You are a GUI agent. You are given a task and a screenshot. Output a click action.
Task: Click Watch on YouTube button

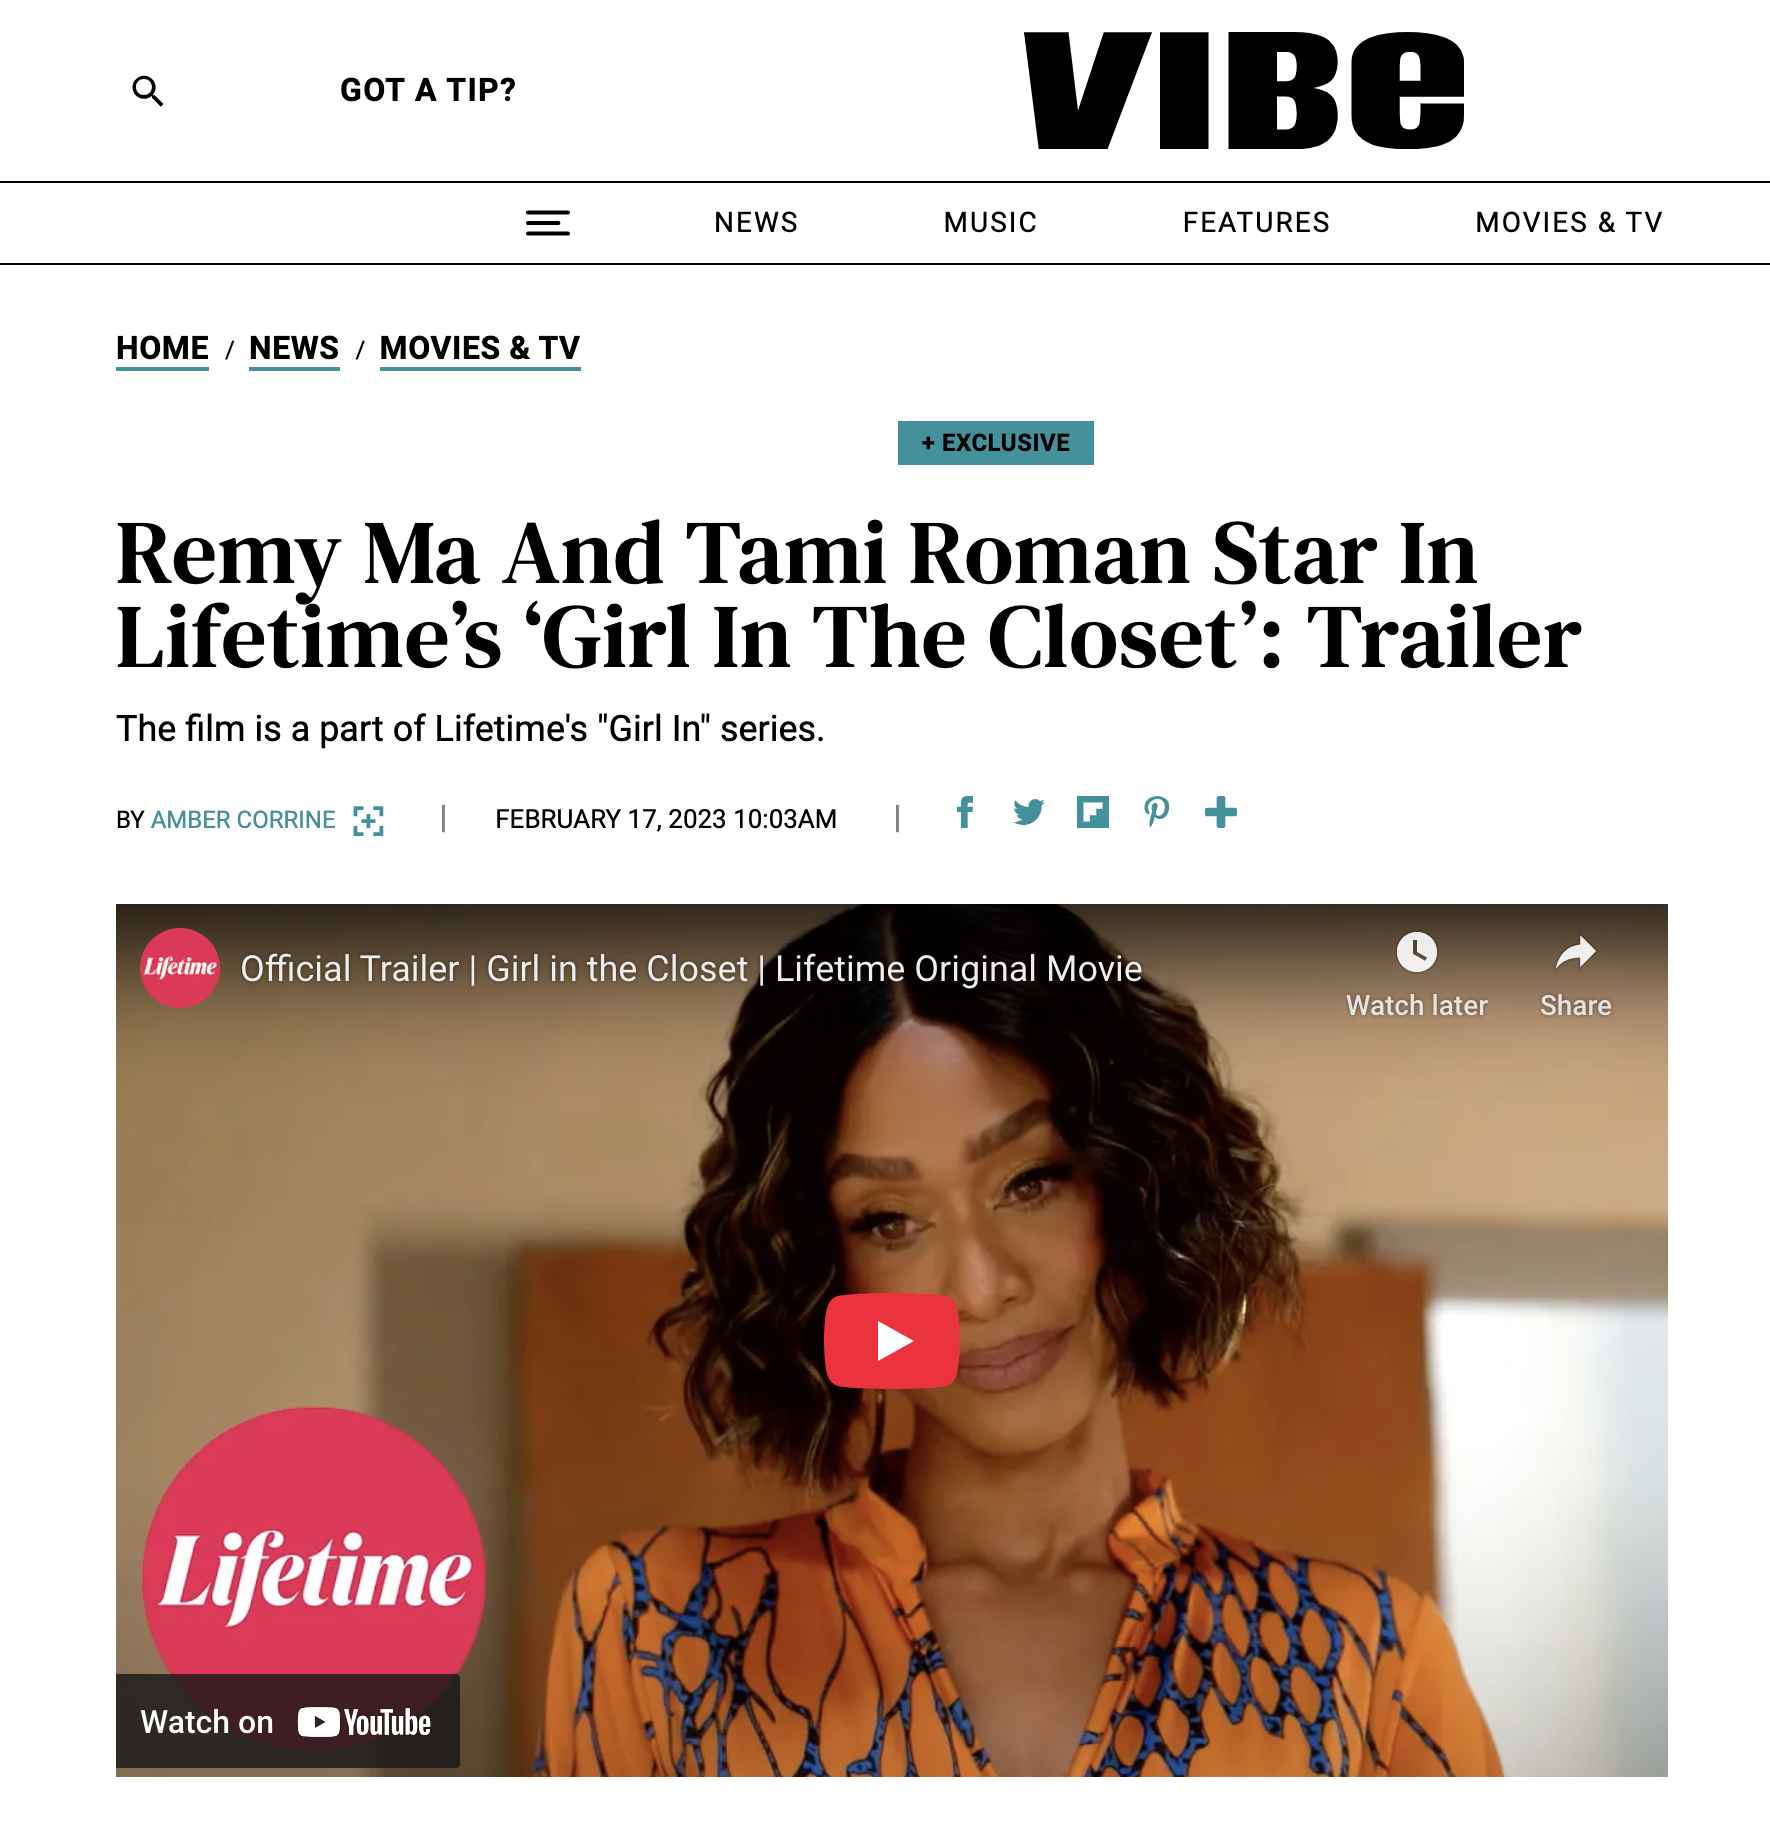click(288, 1721)
